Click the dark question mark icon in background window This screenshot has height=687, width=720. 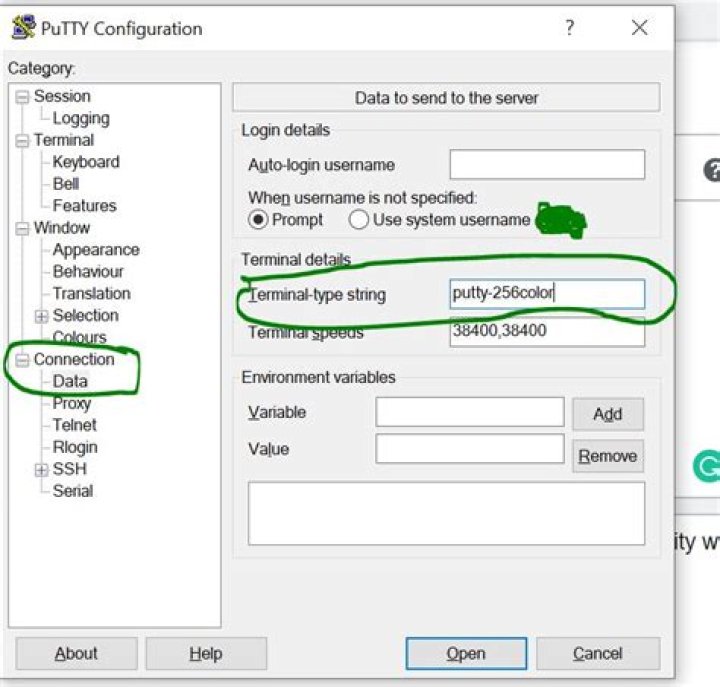(x=712, y=170)
